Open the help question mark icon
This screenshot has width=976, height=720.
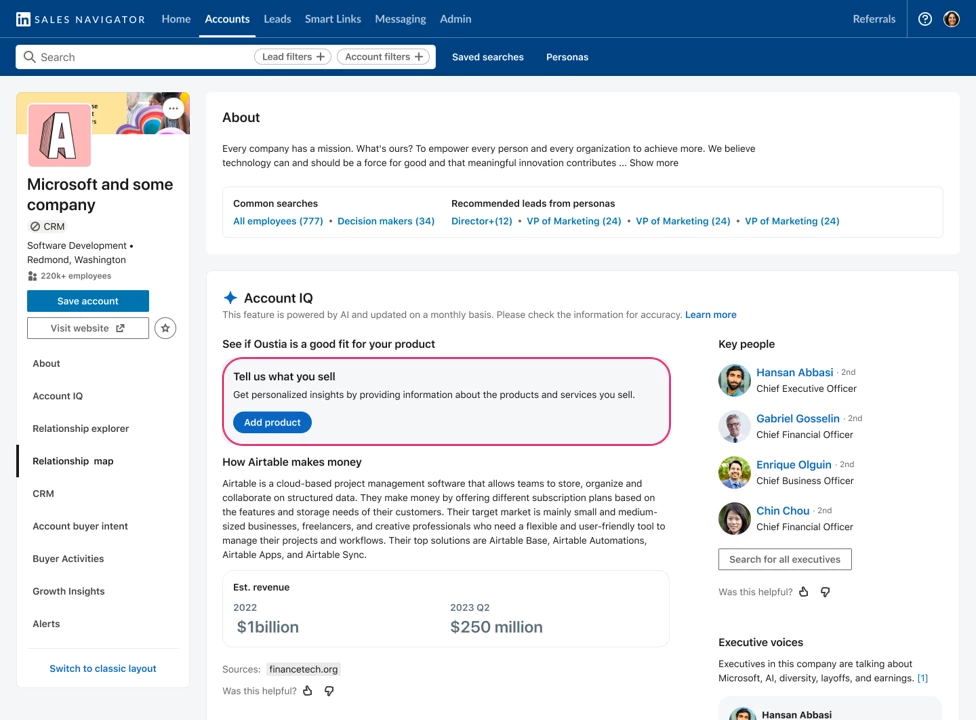pos(925,19)
